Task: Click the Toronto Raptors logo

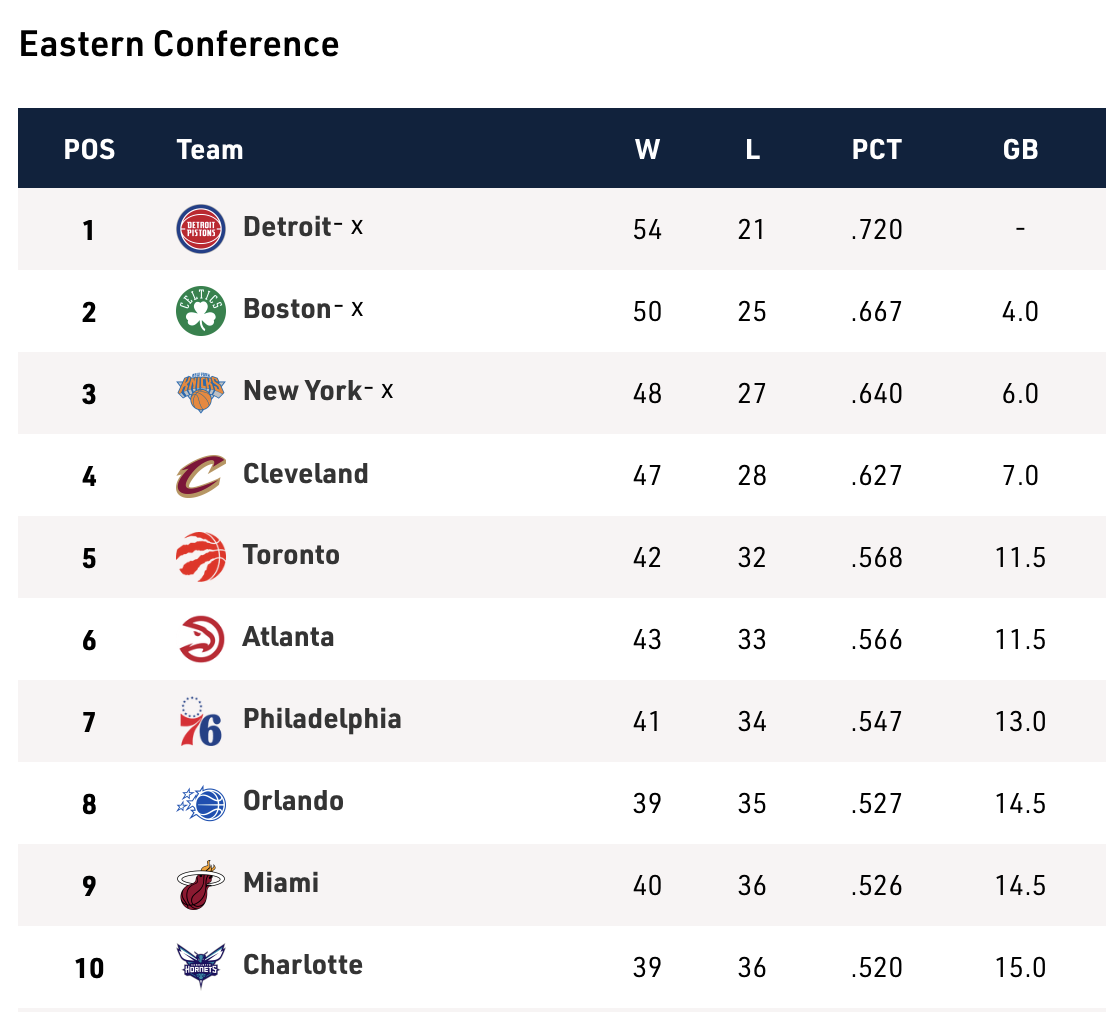Action: (201, 557)
